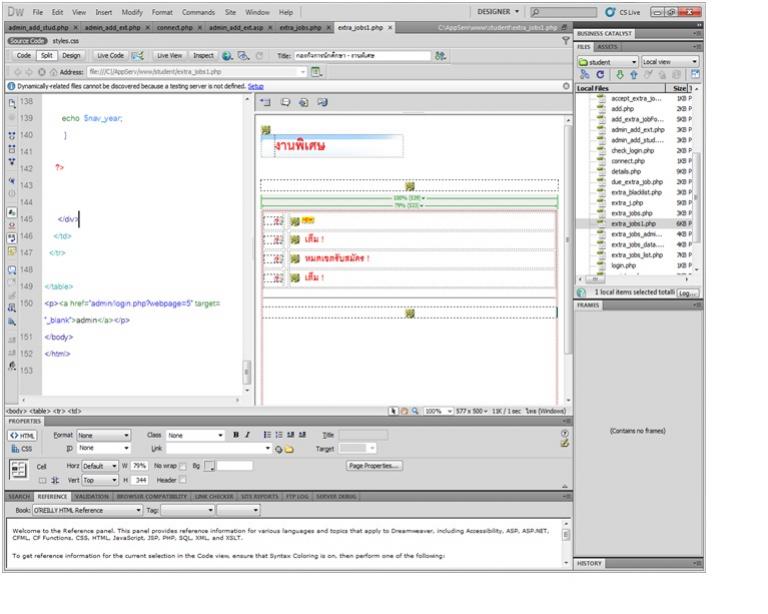Open the Format dropdown in Properties
This screenshot has width=768, height=614.
pos(103,435)
